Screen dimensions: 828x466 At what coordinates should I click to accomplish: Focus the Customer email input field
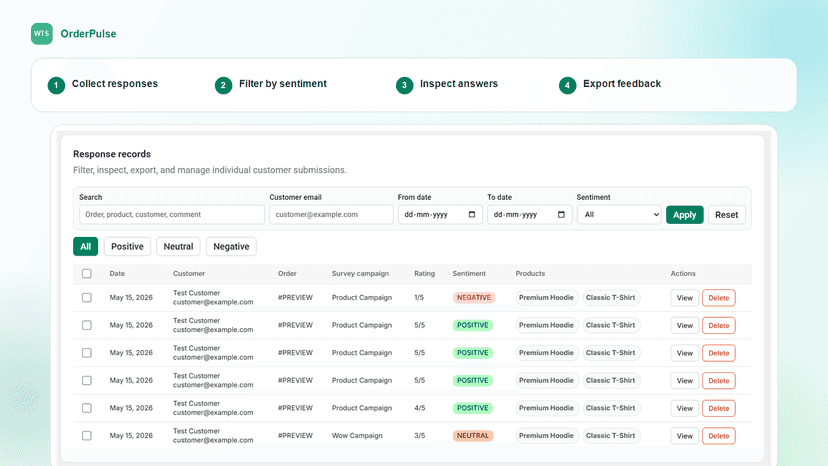331,215
